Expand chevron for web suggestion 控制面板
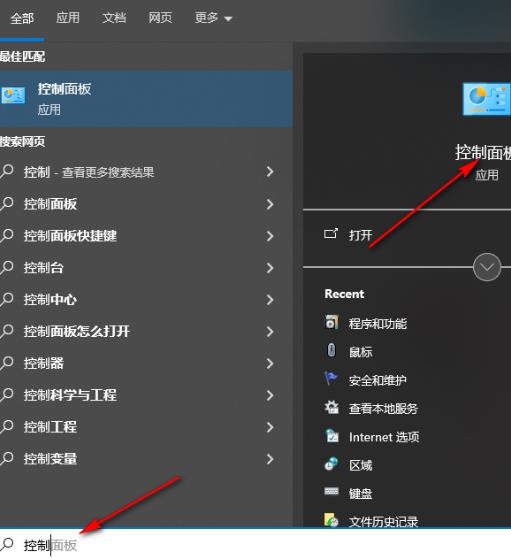Screen dimensions: 511x558 pyautogui.click(x=270, y=204)
